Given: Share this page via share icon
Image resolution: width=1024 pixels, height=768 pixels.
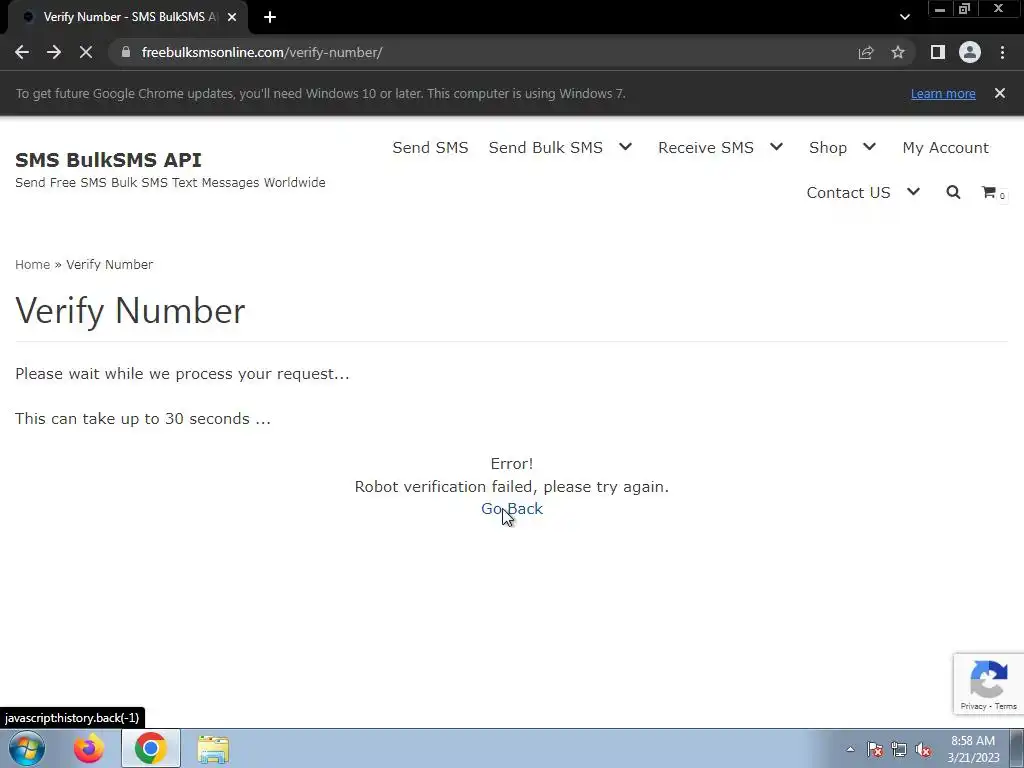Looking at the screenshot, I should pos(866,52).
